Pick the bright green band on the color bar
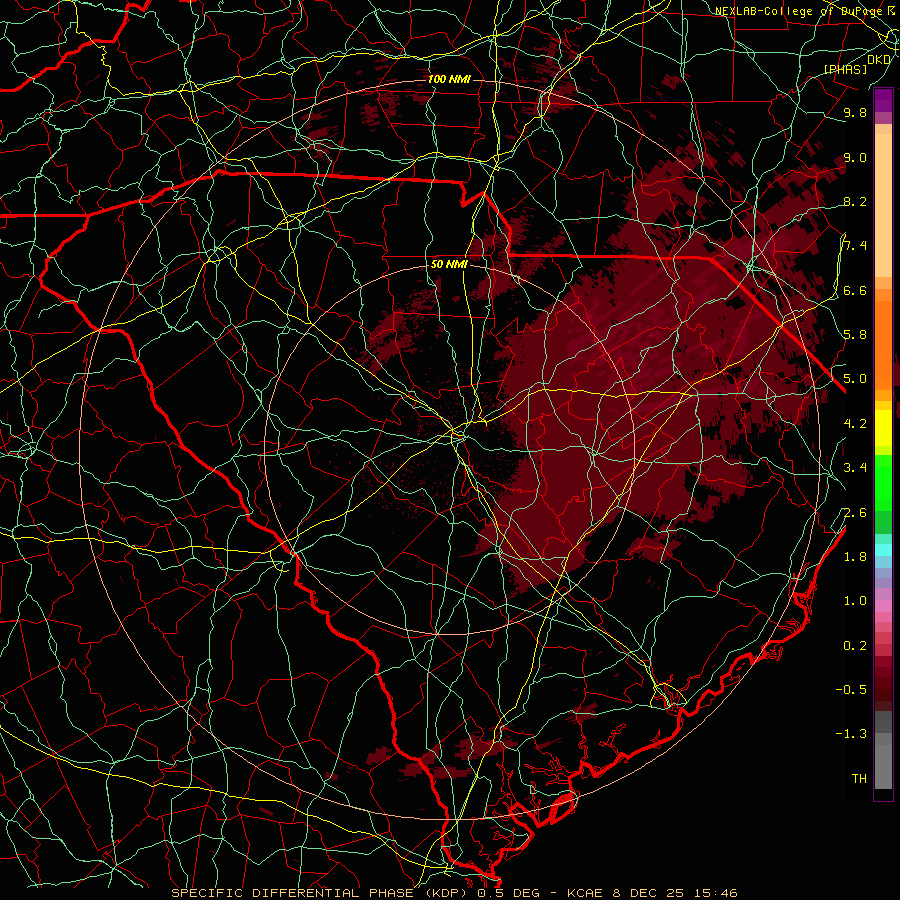900x900 pixels. click(884, 482)
